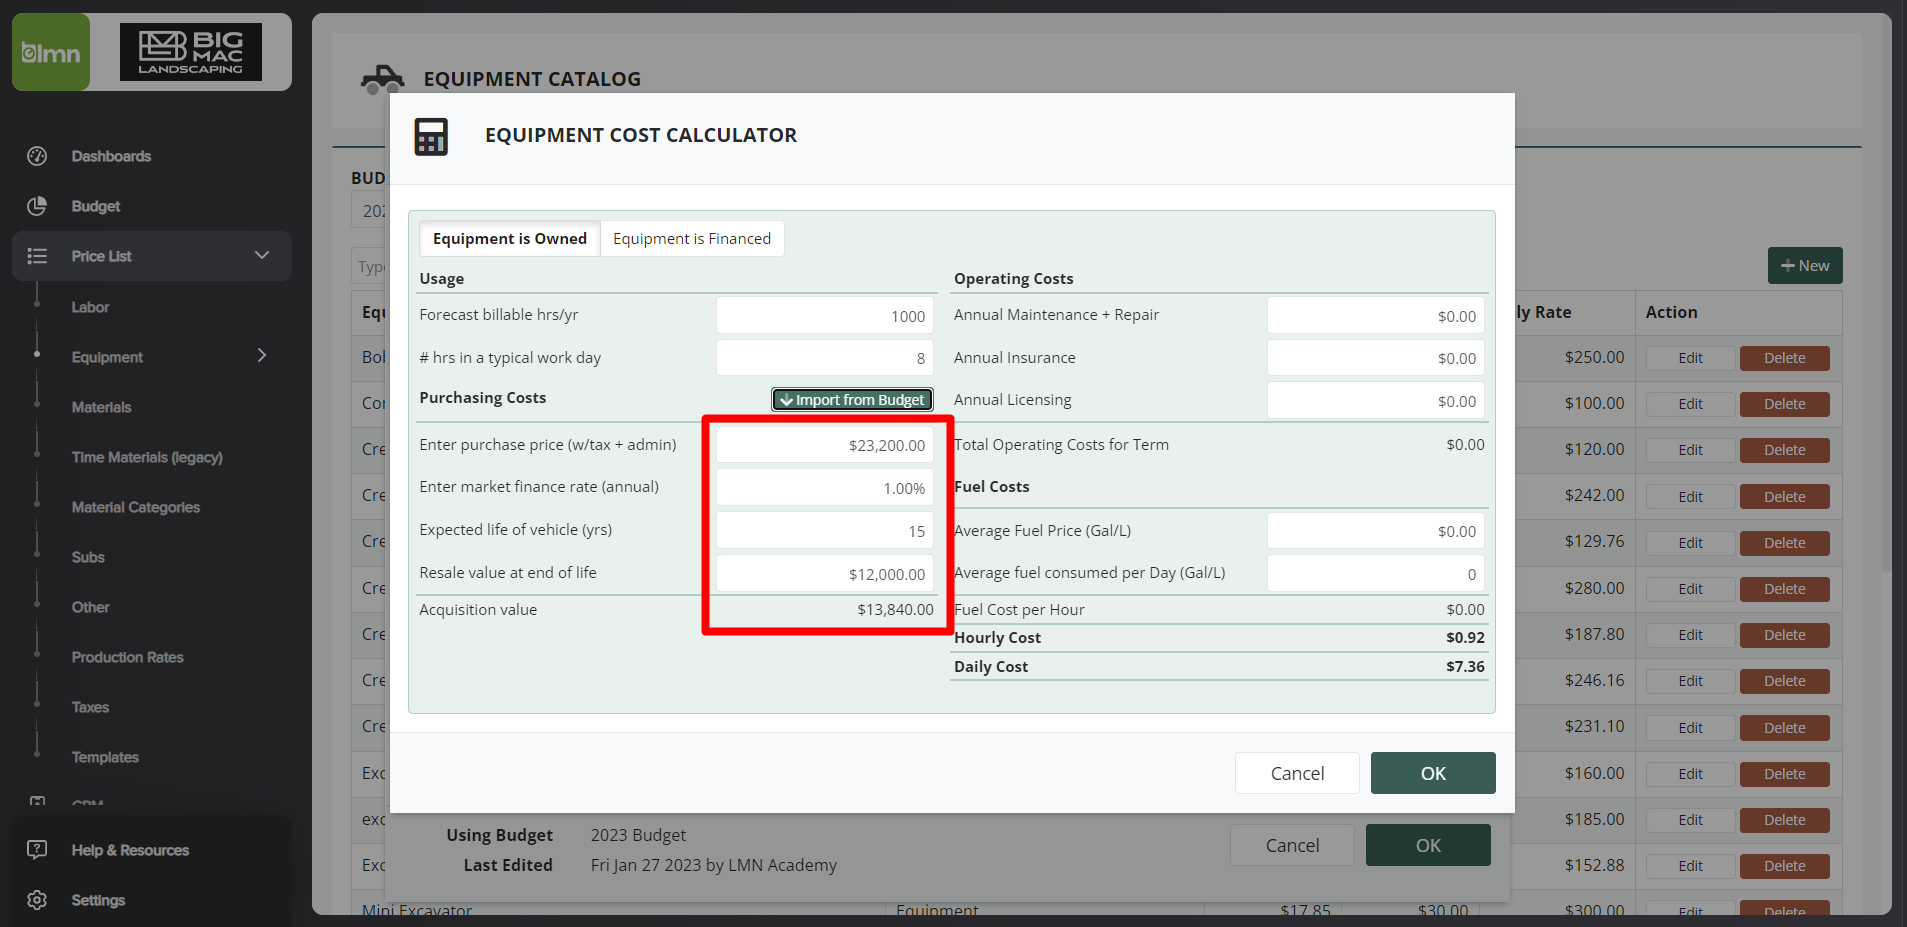Open Production Rates
Image resolution: width=1907 pixels, height=927 pixels.
128,657
